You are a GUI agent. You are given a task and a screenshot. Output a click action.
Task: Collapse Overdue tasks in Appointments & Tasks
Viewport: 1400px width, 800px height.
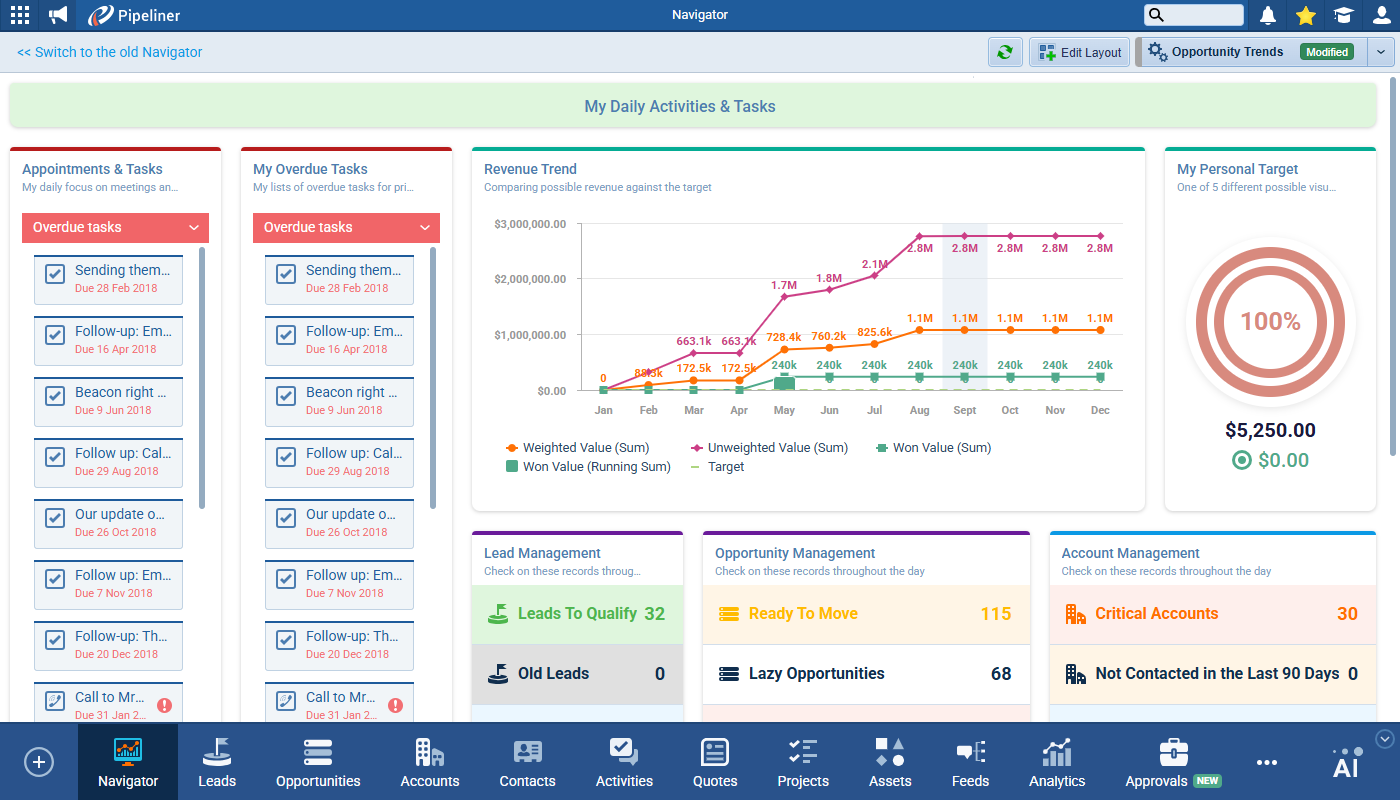(x=194, y=228)
